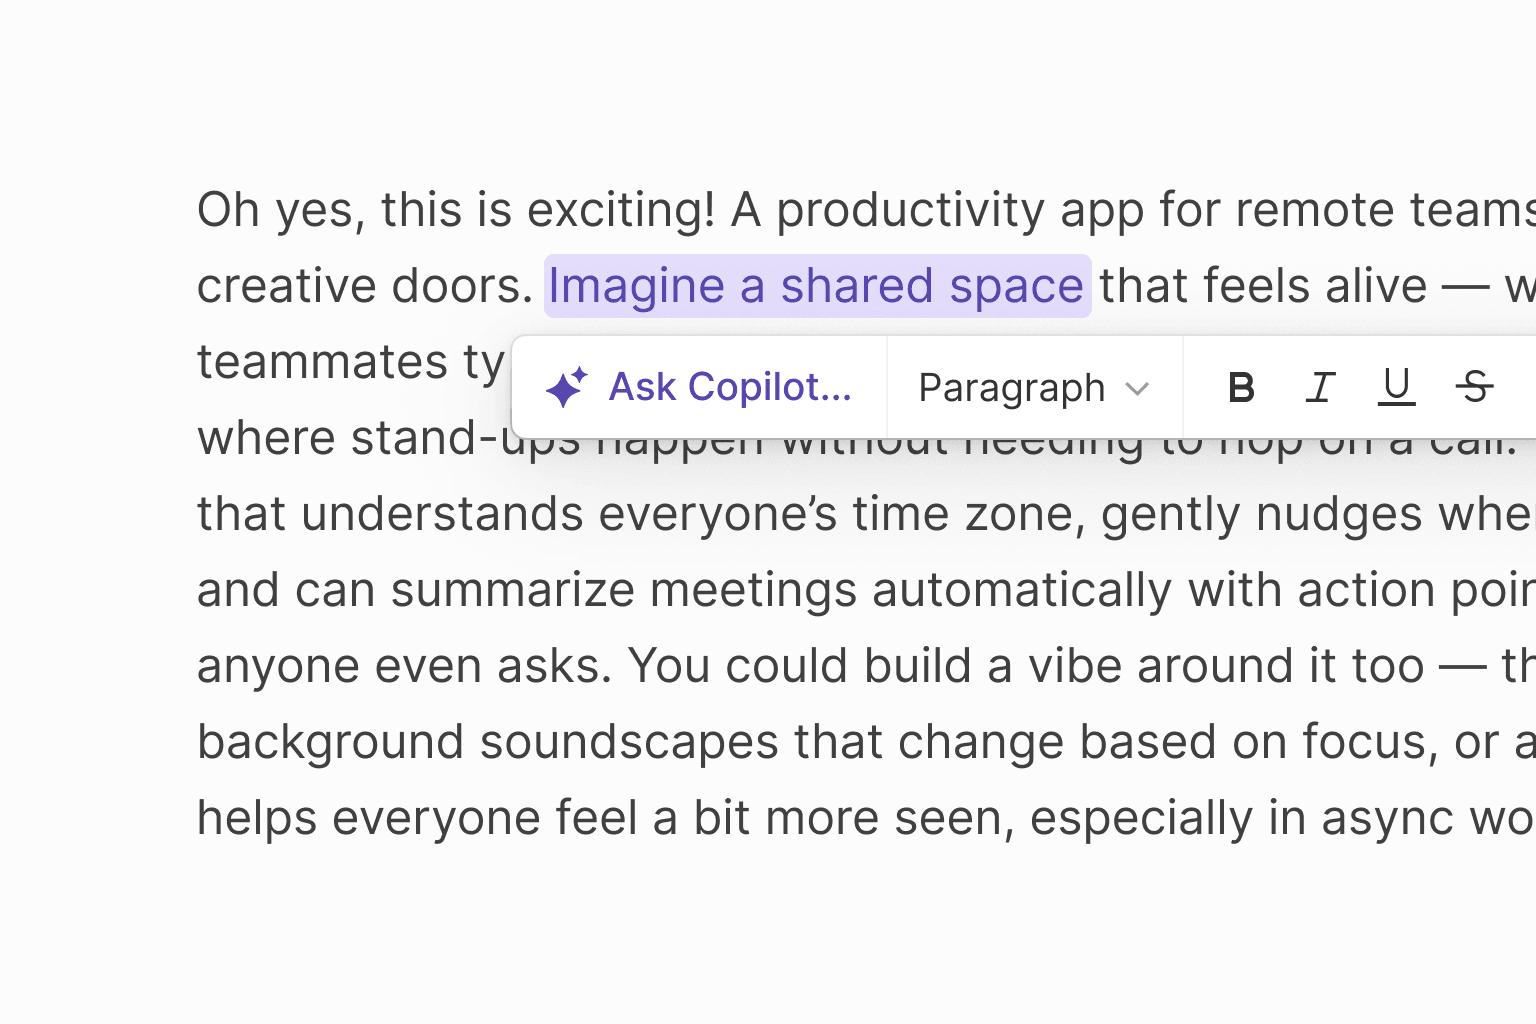The width and height of the screenshot is (1536, 1024).
Task: Click the chevron beside Paragraph
Action: [x=1137, y=389]
